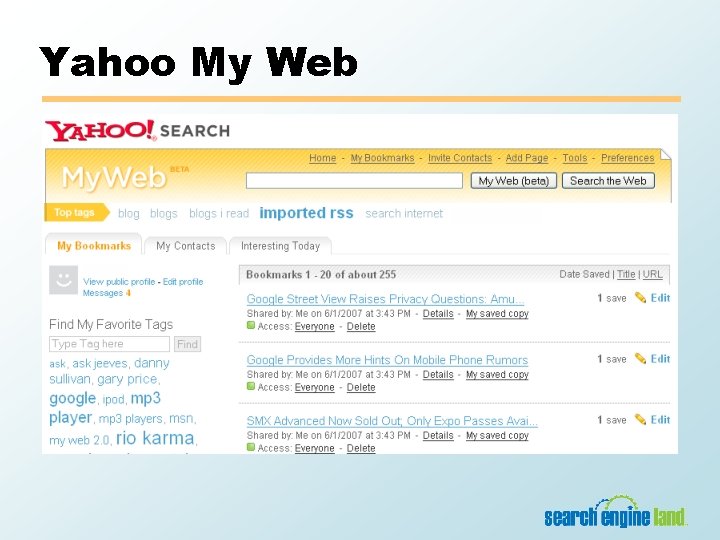Click pencil edit icon for Mobile Phone Rumors bookmark
The width and height of the screenshot is (720, 540).
640,359
